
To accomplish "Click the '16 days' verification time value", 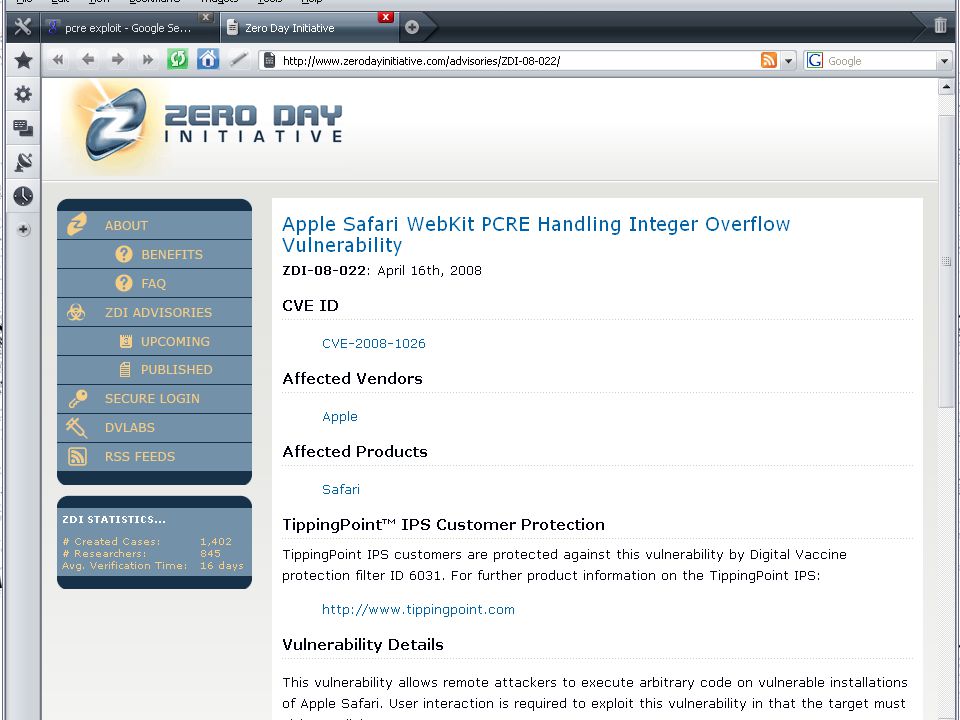I will point(222,566).
